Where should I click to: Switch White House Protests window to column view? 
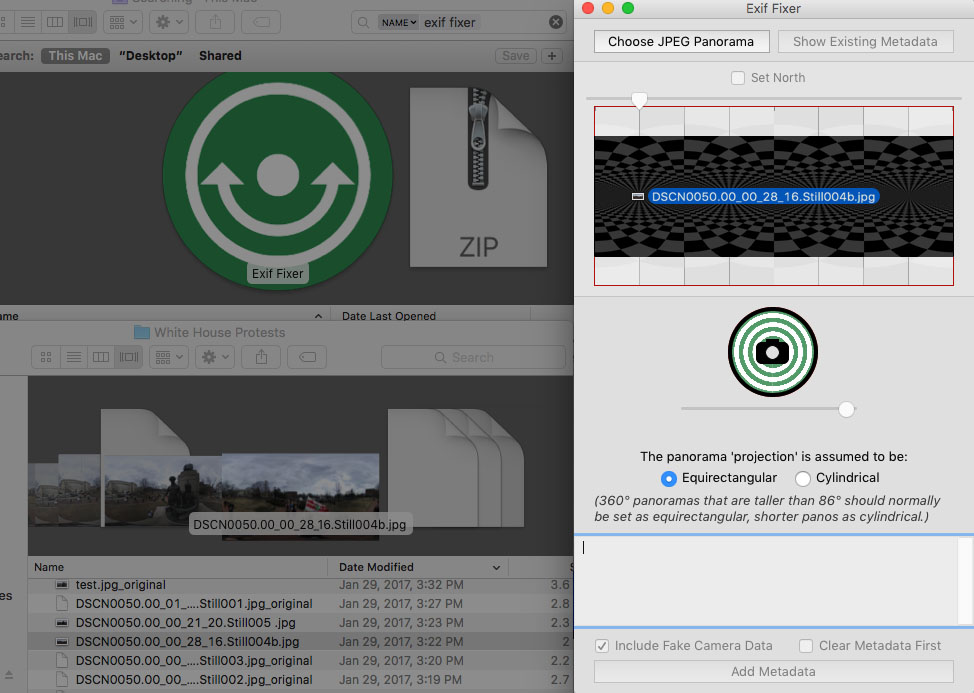(x=100, y=357)
